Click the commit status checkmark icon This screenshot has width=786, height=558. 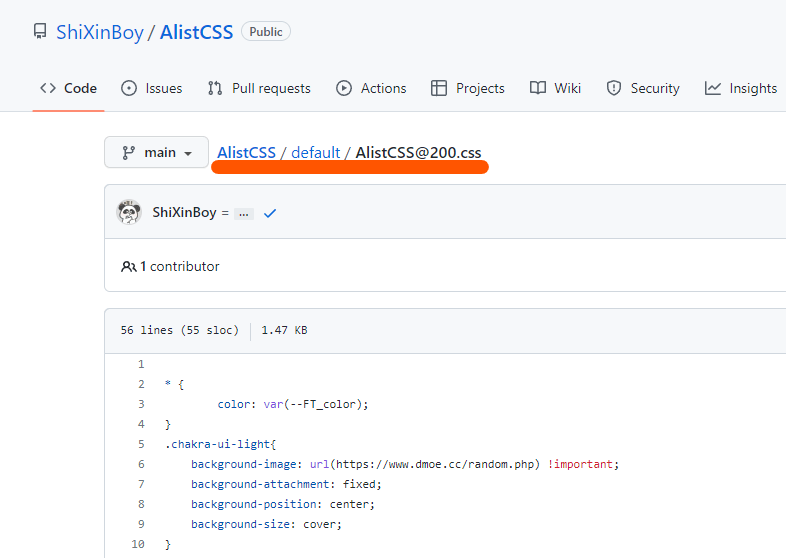coord(270,213)
